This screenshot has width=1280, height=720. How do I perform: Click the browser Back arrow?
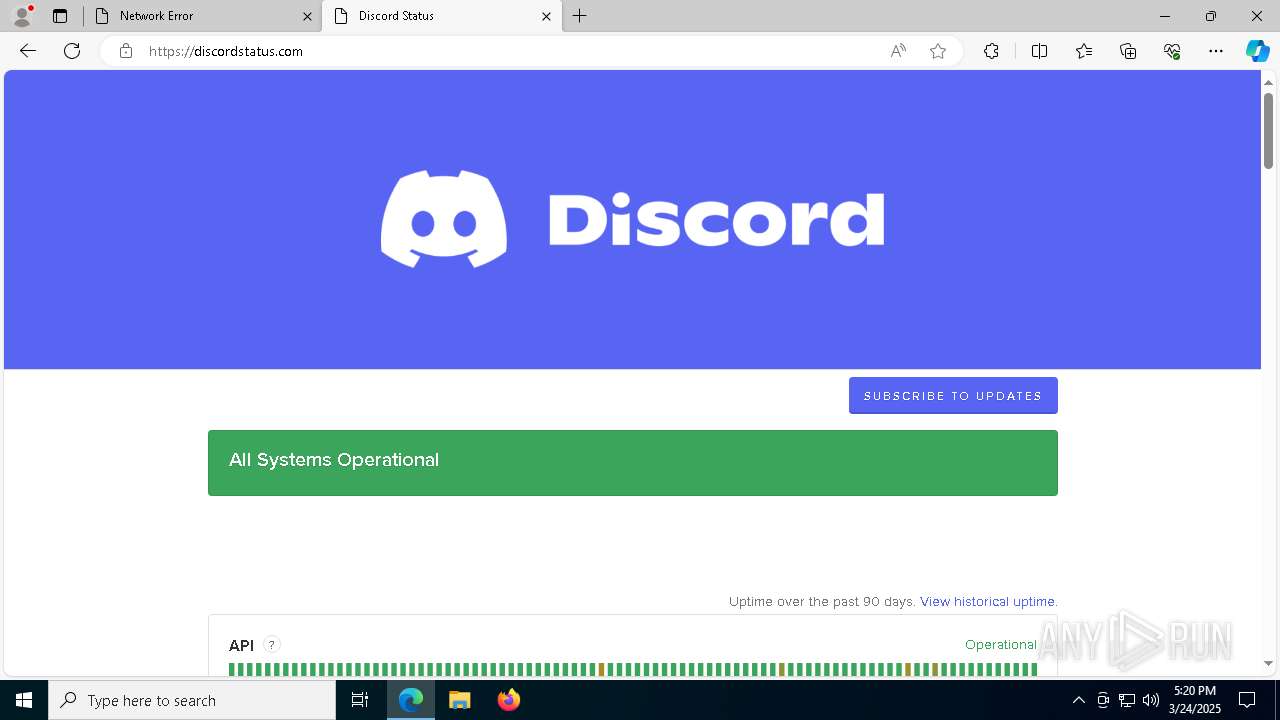[x=28, y=51]
